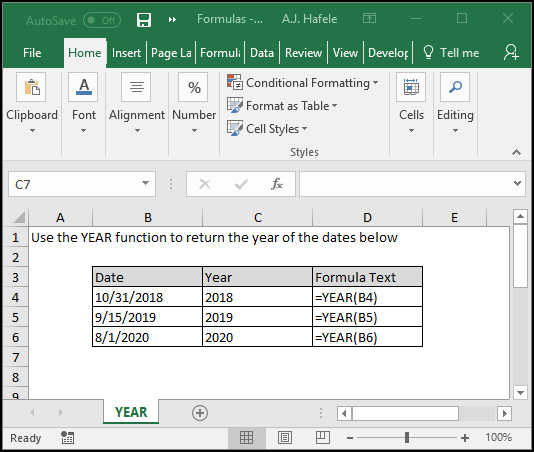Open the Font group icon
This screenshot has height=452, width=534.
83,87
